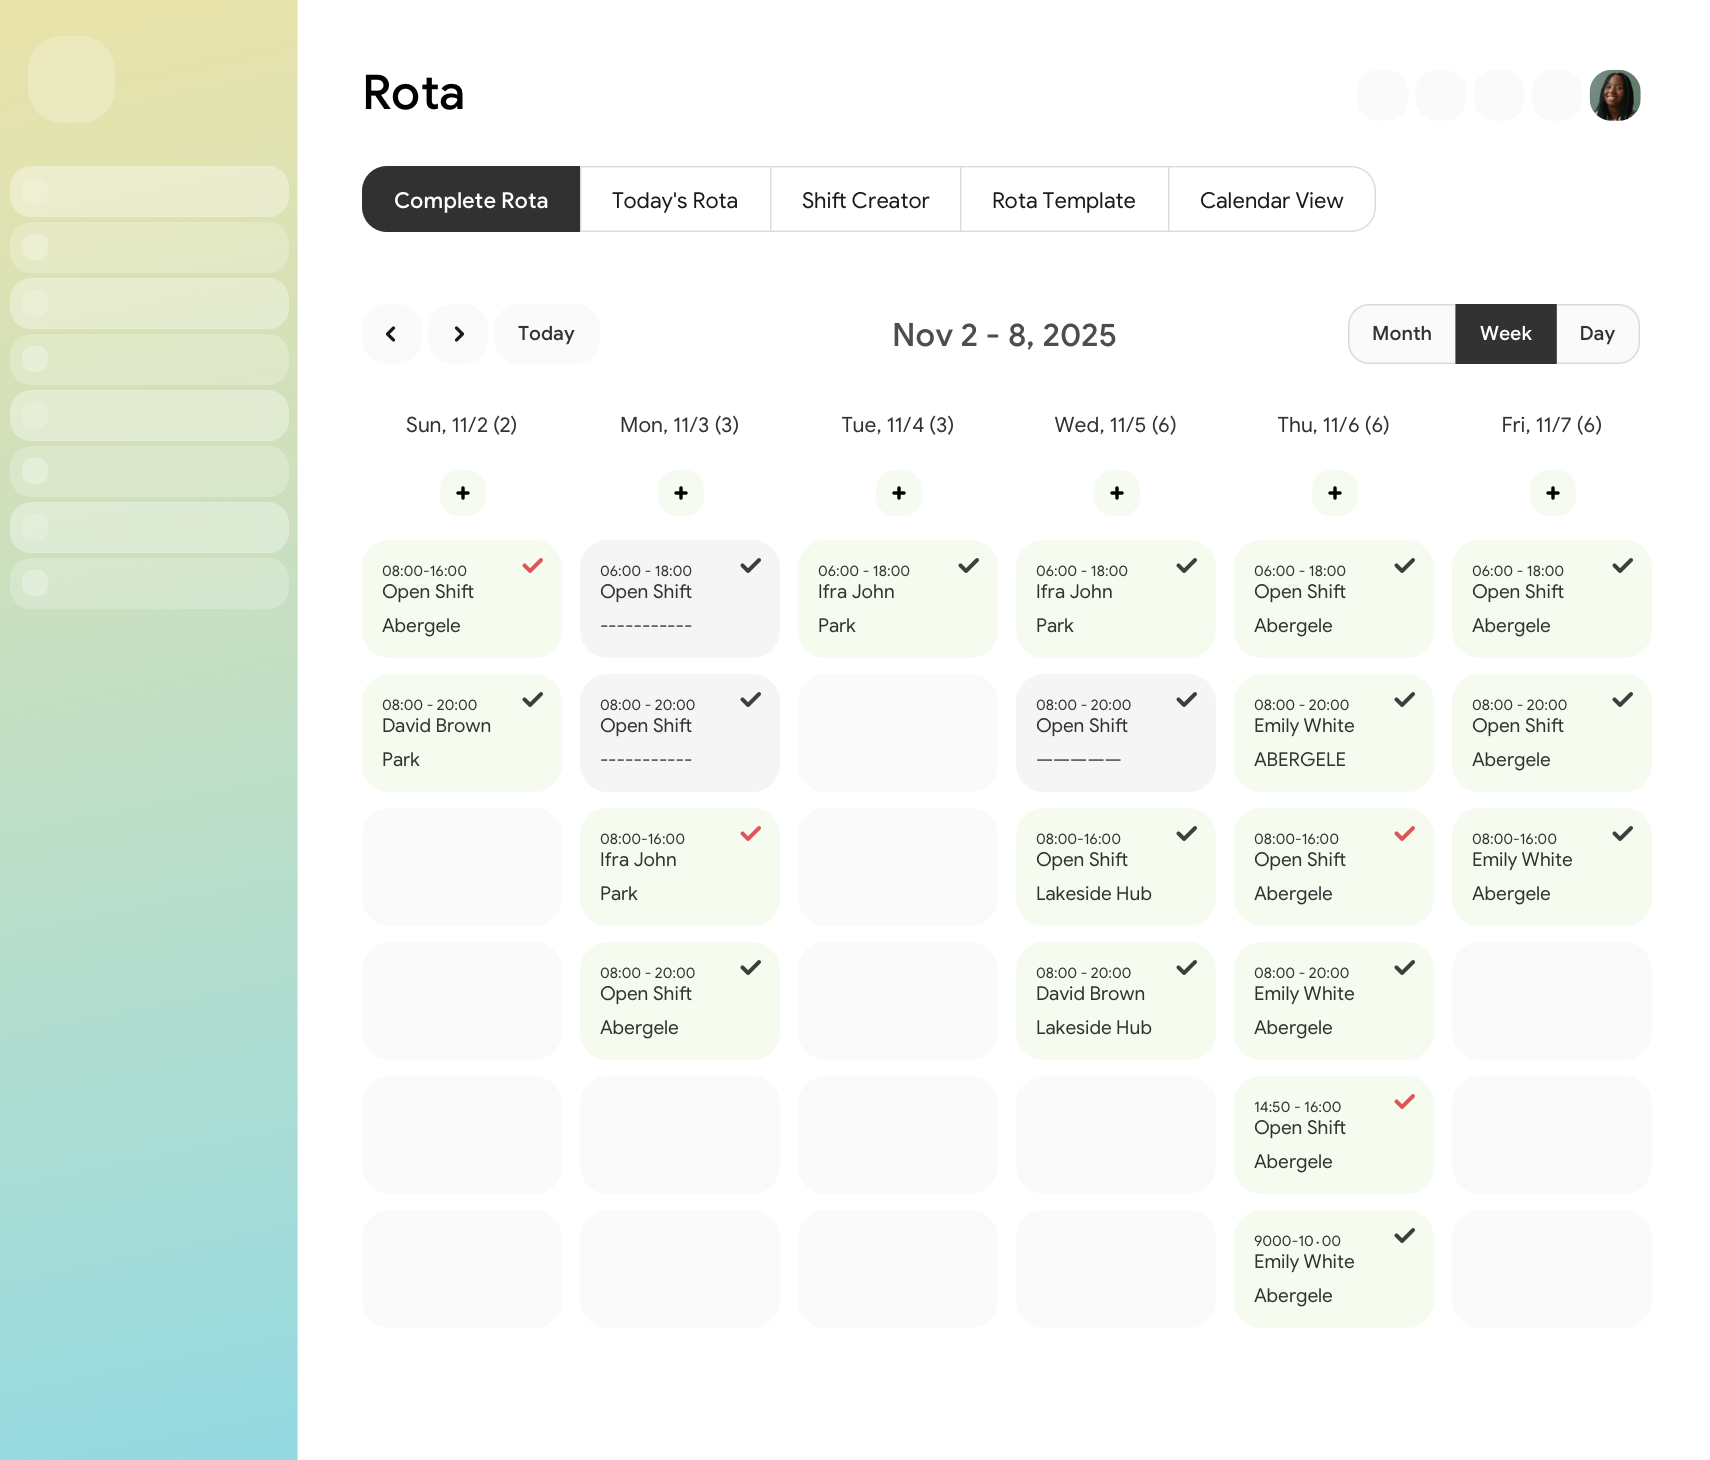Add a shift on Tue, 11/4
This screenshot has width=1710, height=1460.
pos(897,492)
